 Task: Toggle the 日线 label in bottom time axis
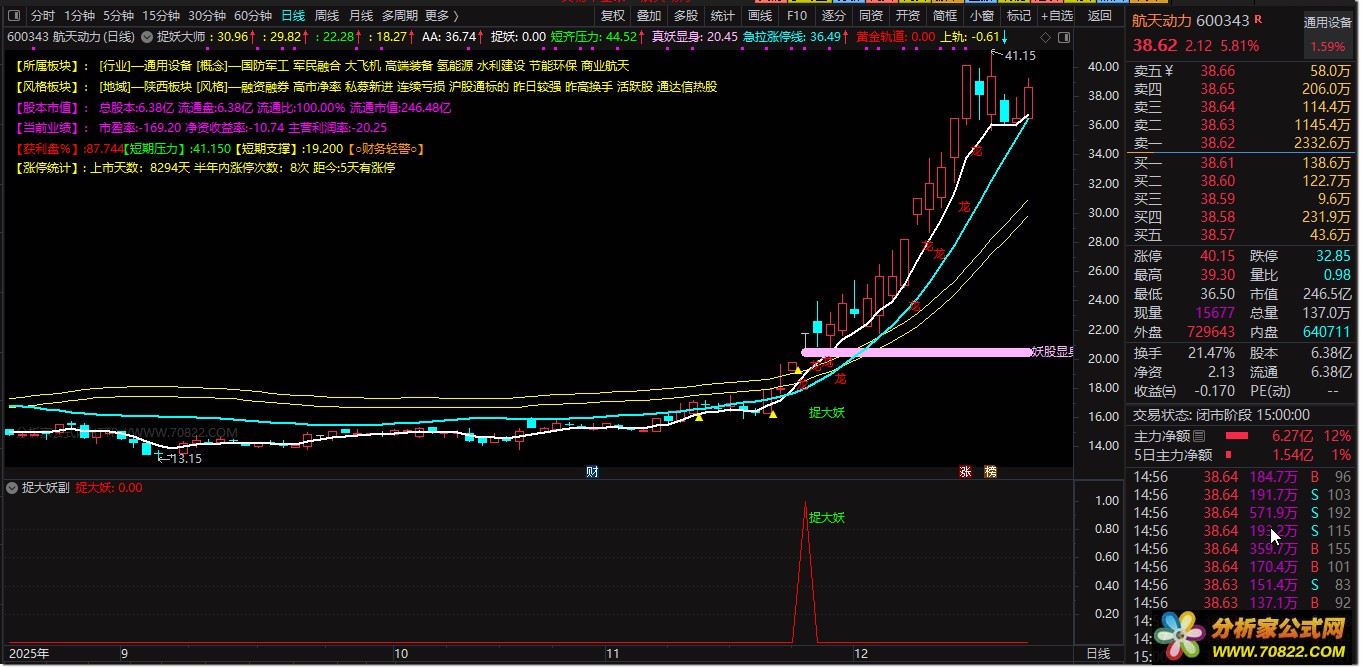coord(1097,654)
